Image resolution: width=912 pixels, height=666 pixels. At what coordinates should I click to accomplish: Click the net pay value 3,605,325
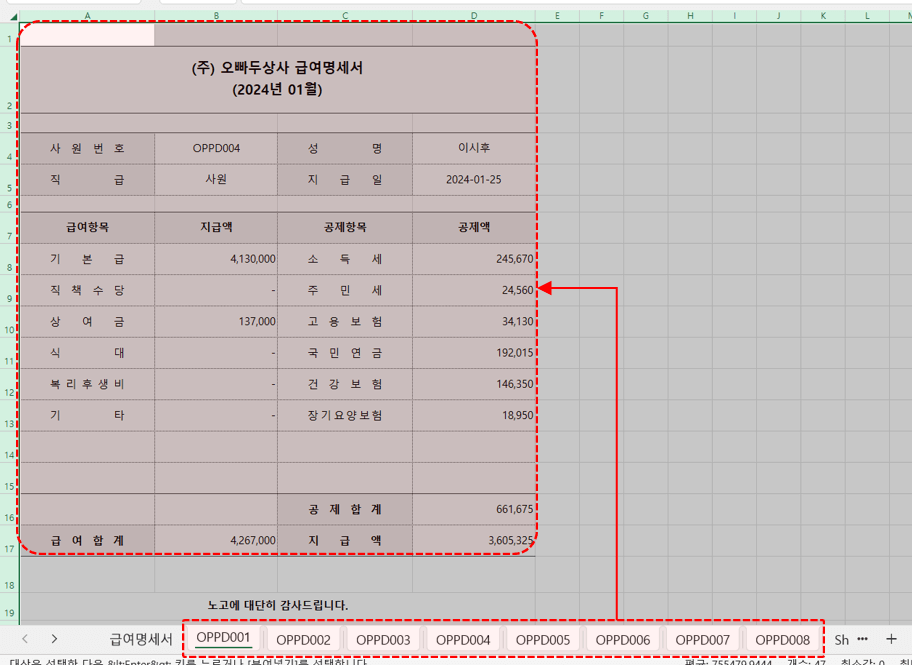pyautogui.click(x=474, y=541)
